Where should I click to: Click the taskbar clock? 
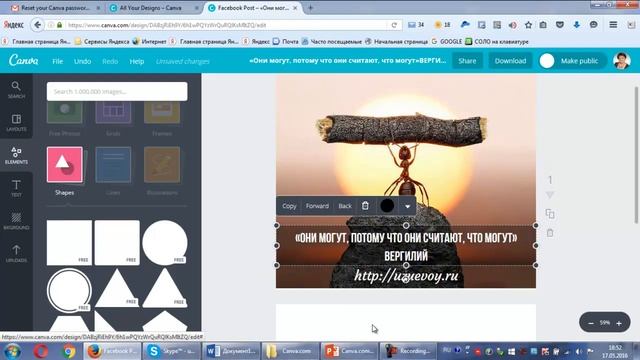click(x=615, y=351)
